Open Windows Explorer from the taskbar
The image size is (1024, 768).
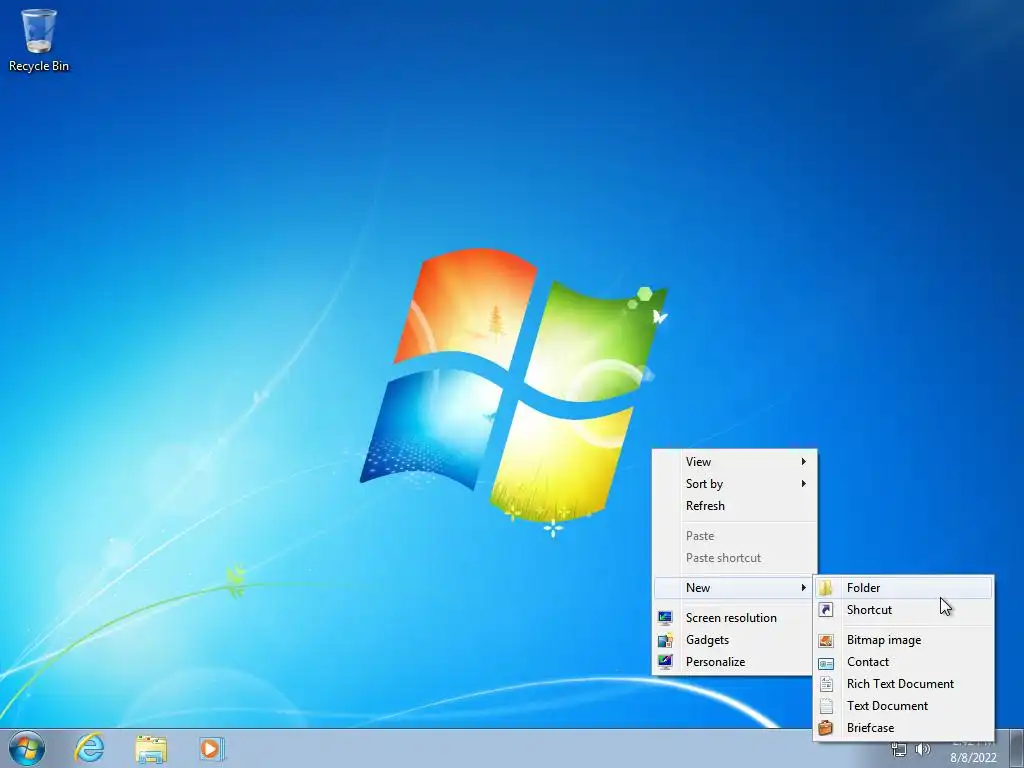click(151, 748)
